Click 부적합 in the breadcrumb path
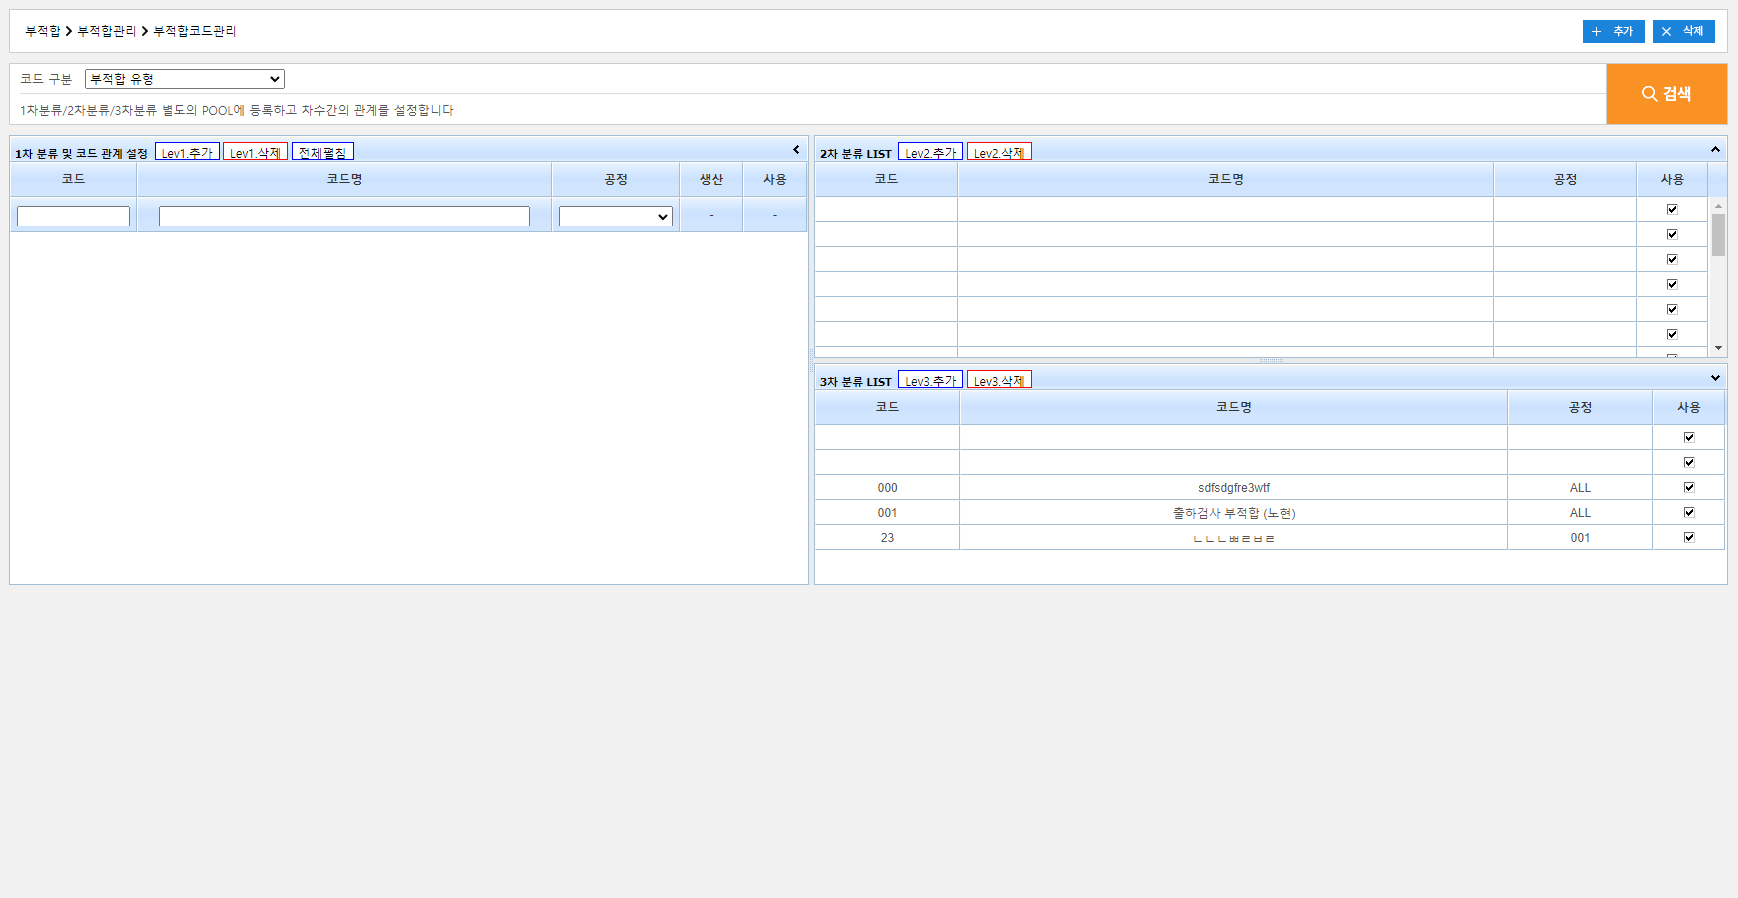The width and height of the screenshot is (1738, 898). point(43,32)
